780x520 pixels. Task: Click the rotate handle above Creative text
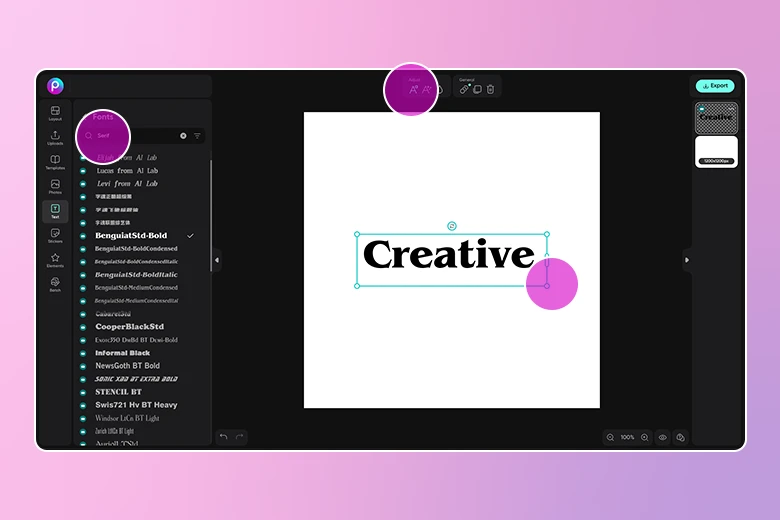click(452, 226)
